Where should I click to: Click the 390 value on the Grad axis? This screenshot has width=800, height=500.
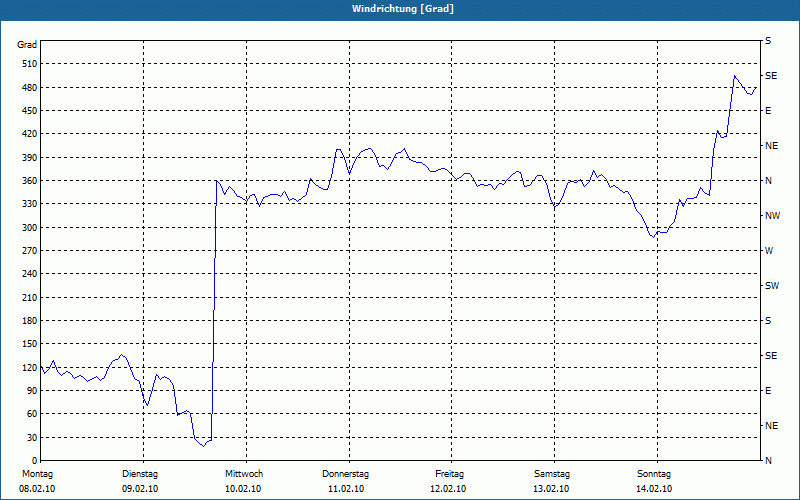pos(29,158)
